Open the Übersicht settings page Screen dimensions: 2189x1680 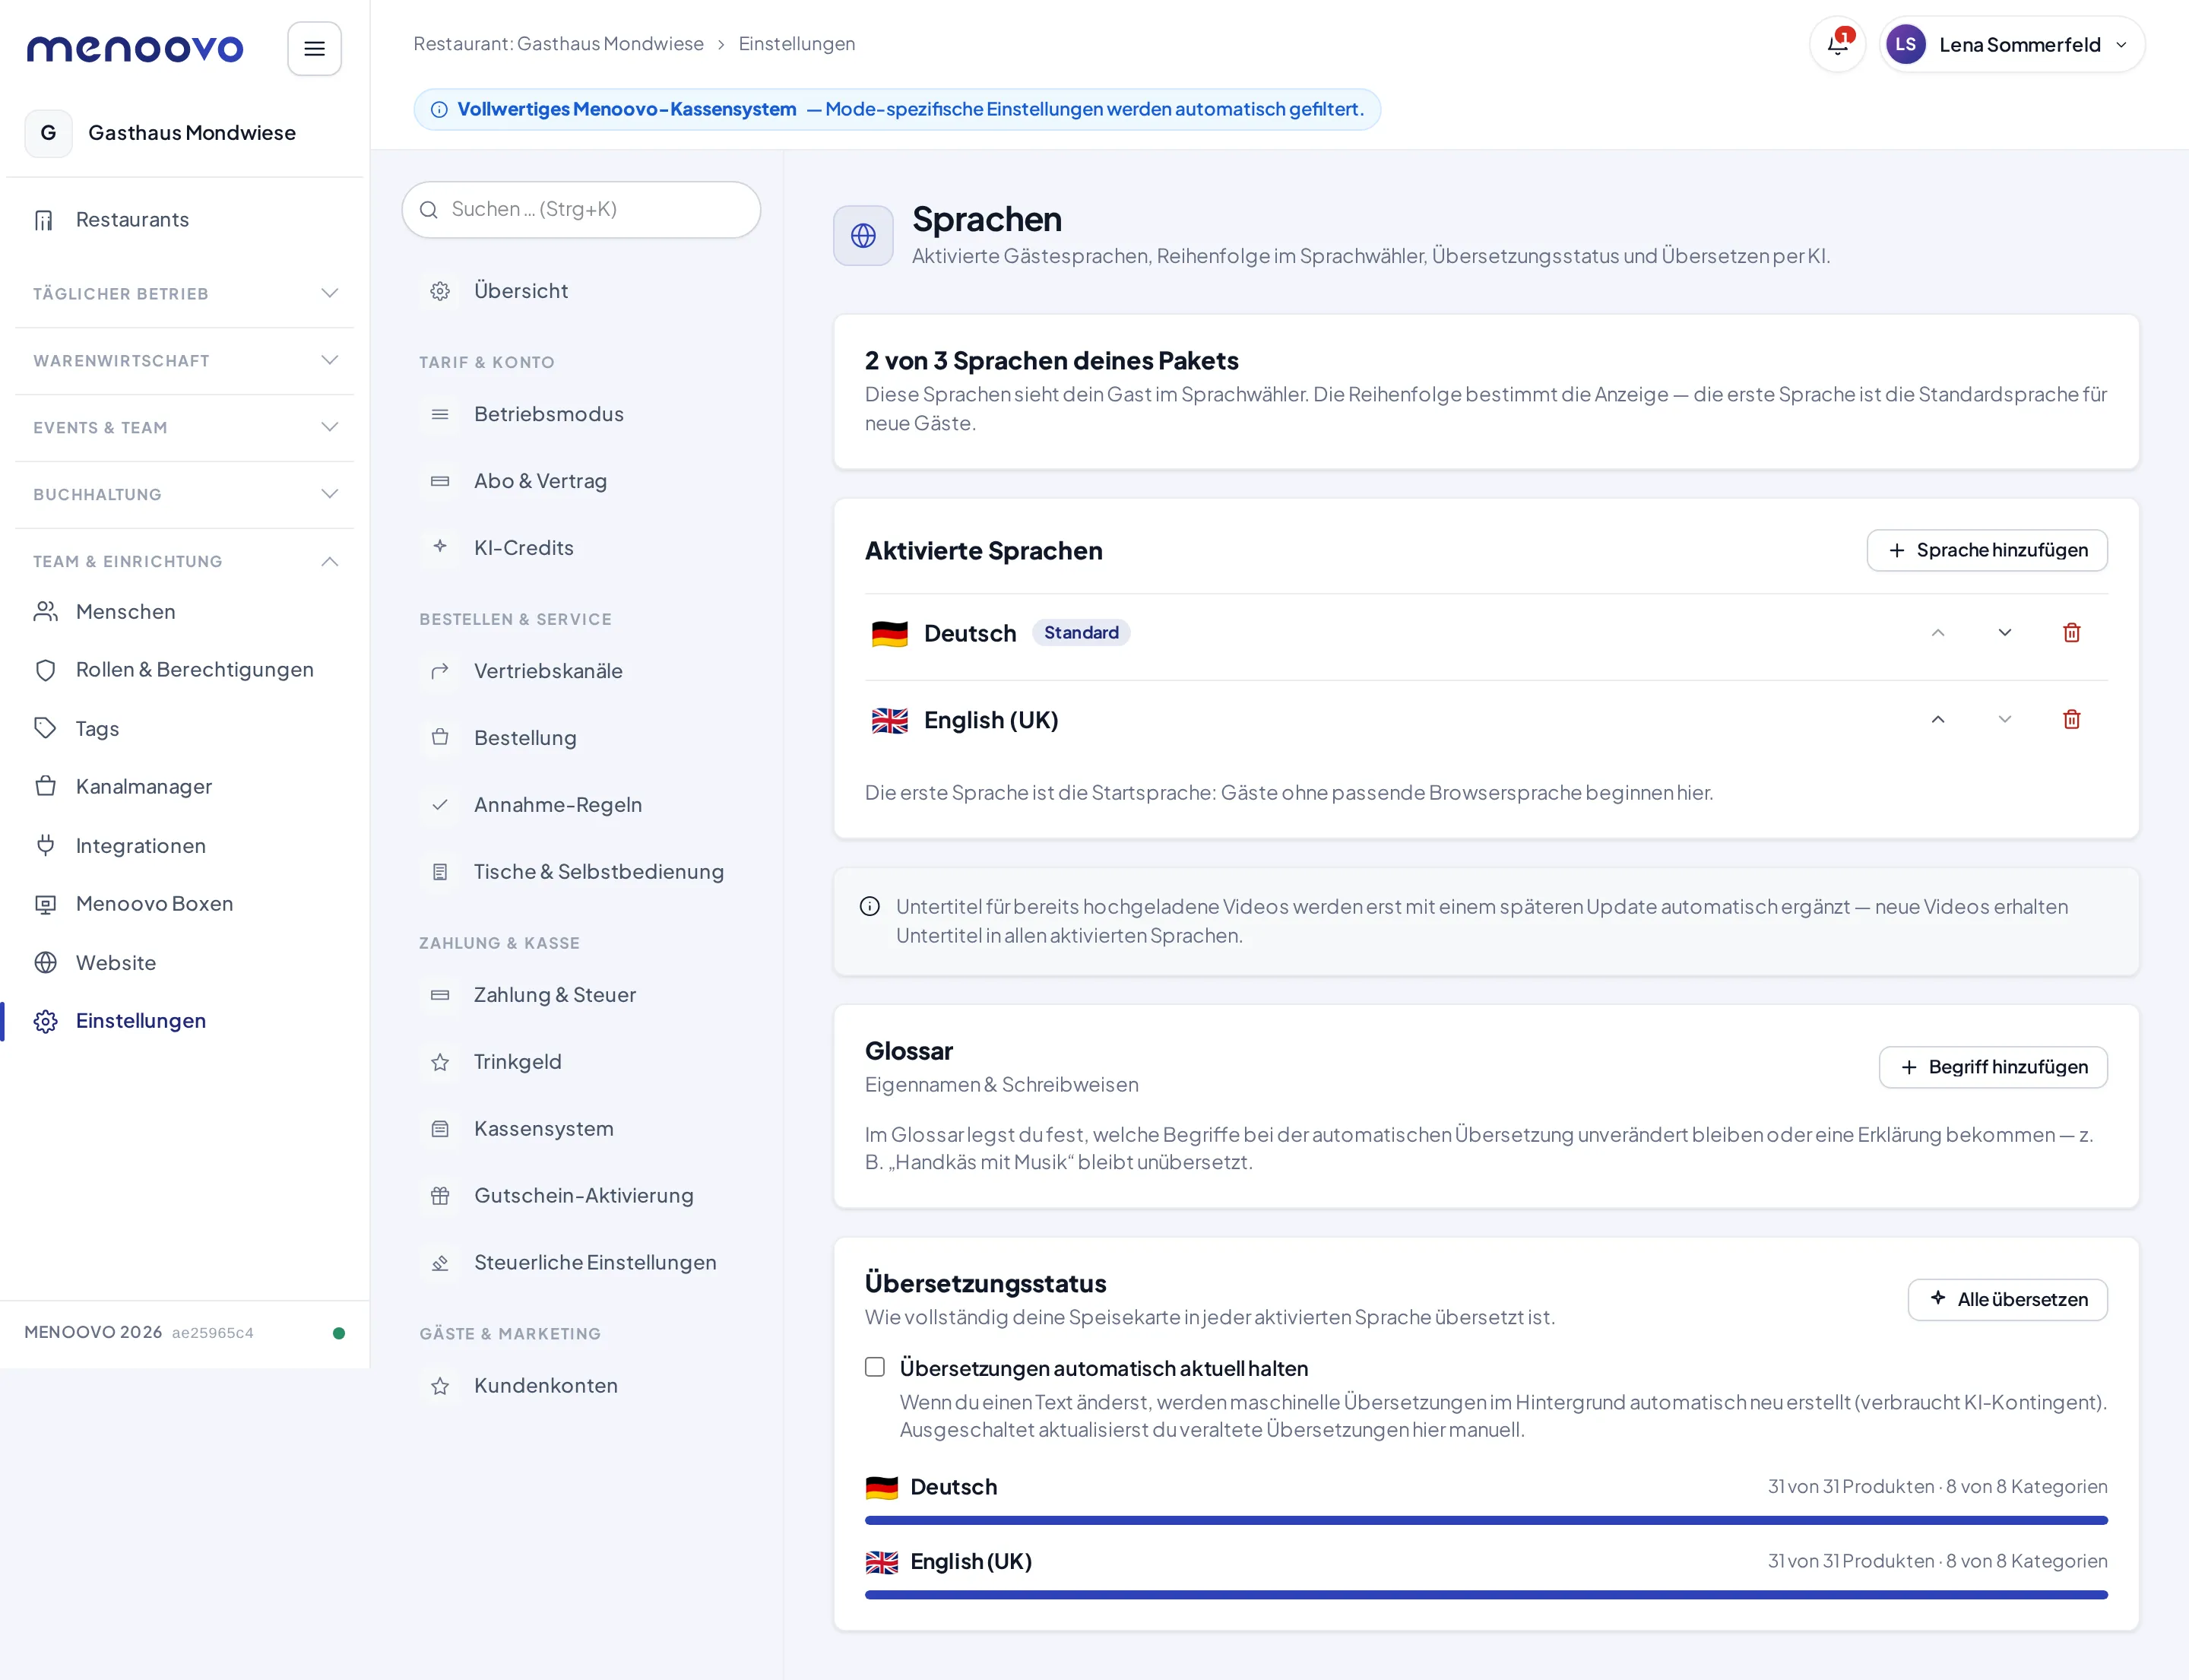click(x=581, y=291)
